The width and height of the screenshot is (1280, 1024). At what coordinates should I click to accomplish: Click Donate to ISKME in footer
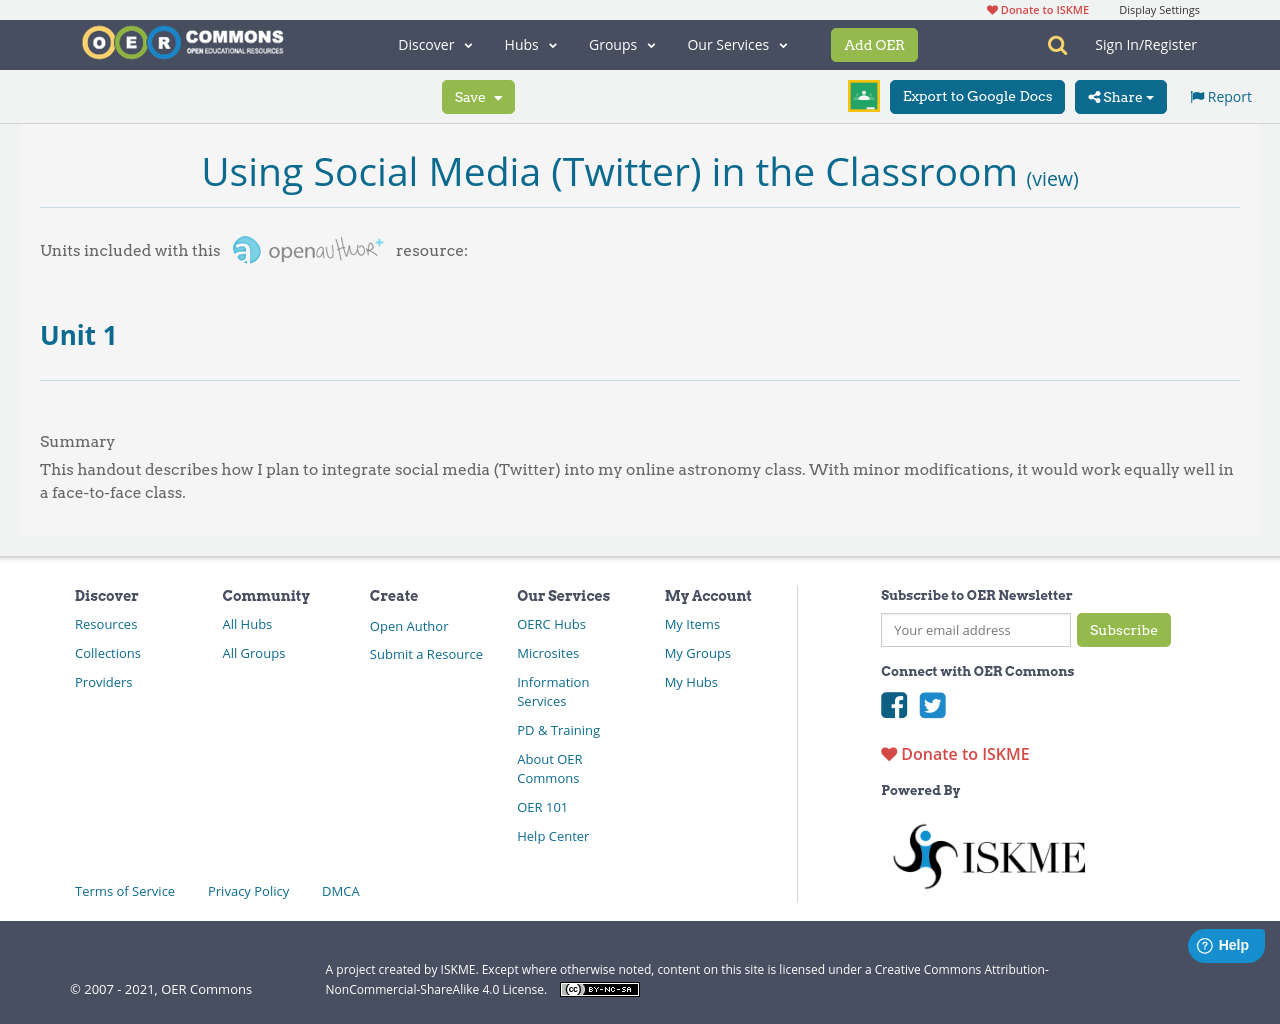point(954,753)
